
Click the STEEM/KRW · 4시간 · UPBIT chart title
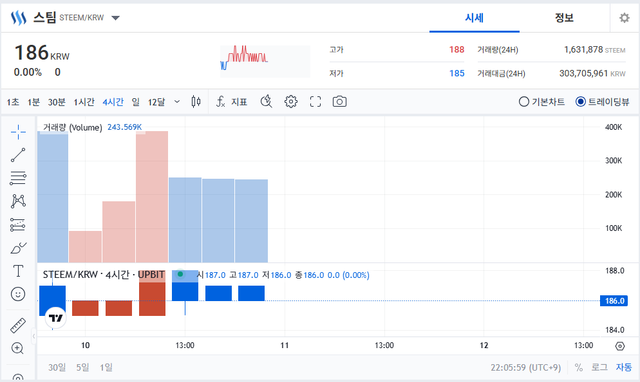pos(104,275)
